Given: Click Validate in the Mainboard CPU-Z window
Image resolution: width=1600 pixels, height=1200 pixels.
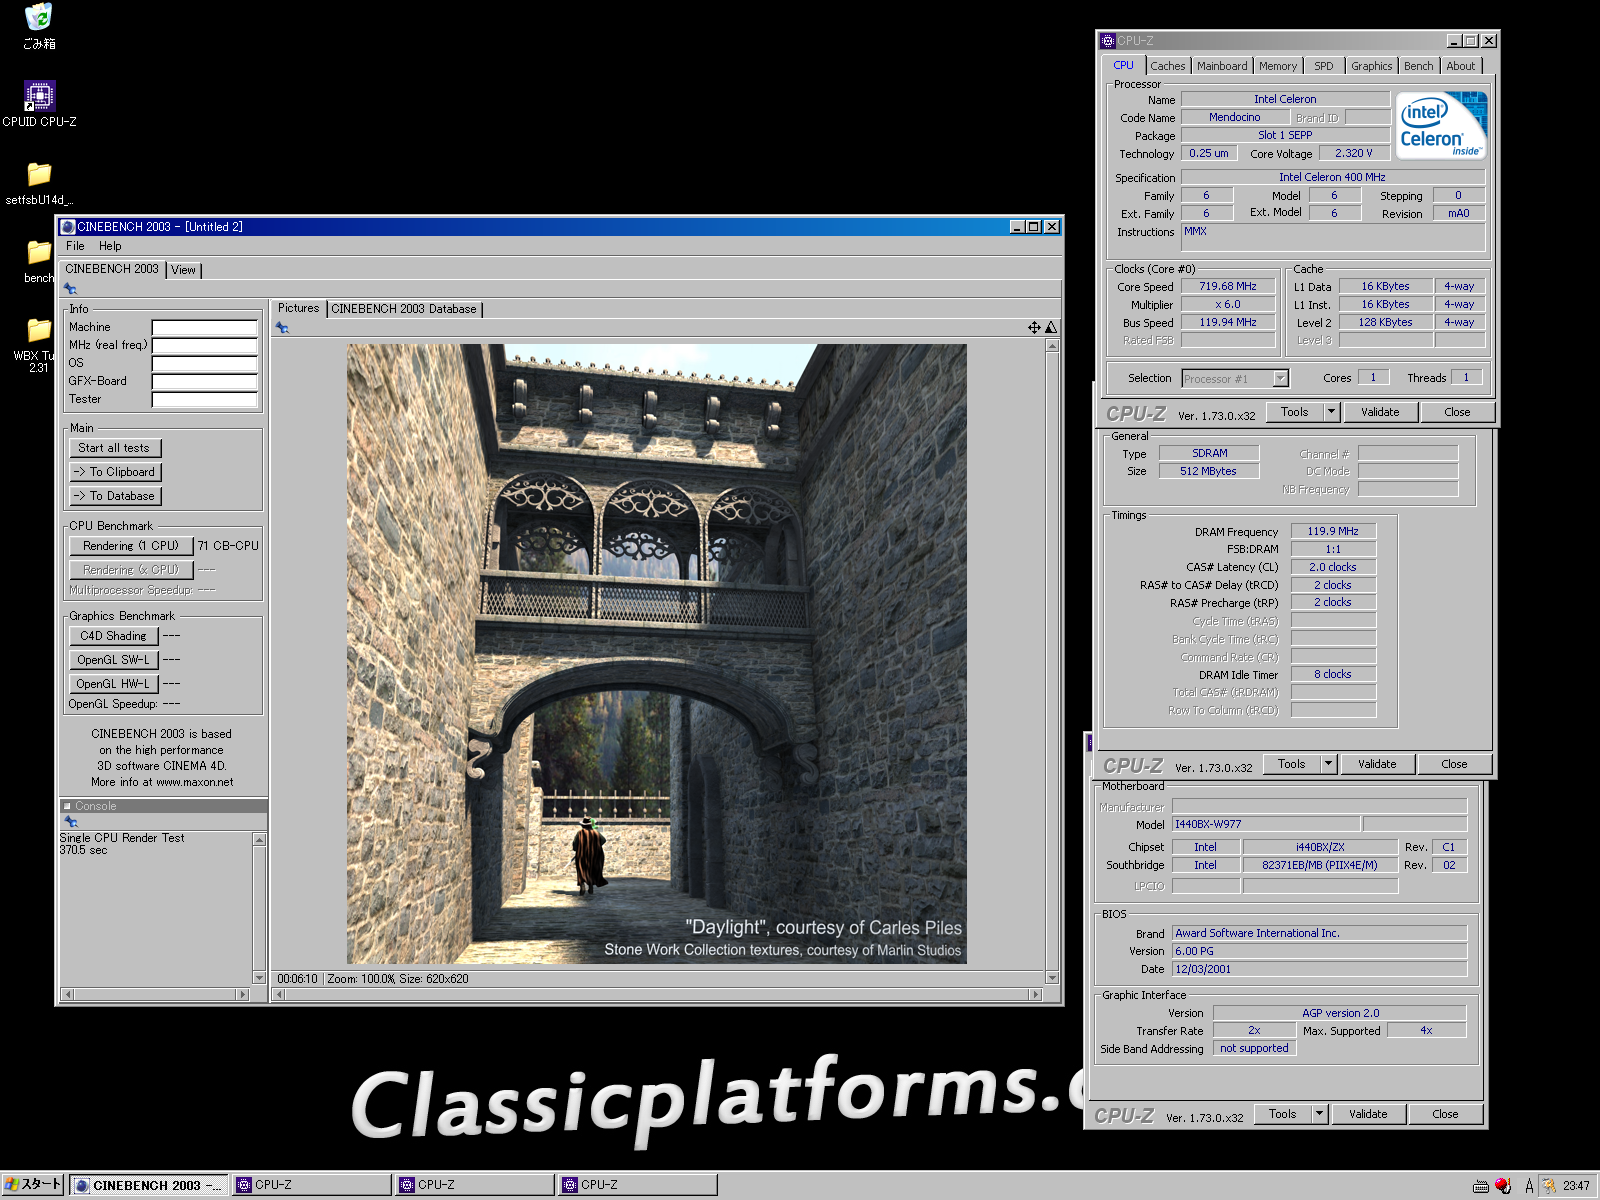Looking at the screenshot, I should pyautogui.click(x=1368, y=1114).
